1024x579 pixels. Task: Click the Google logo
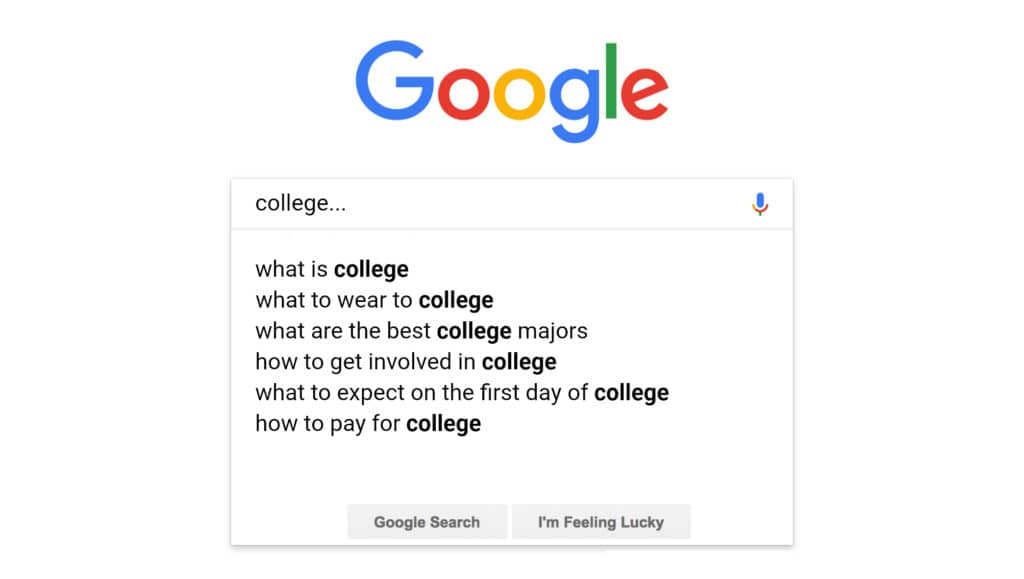[512, 85]
